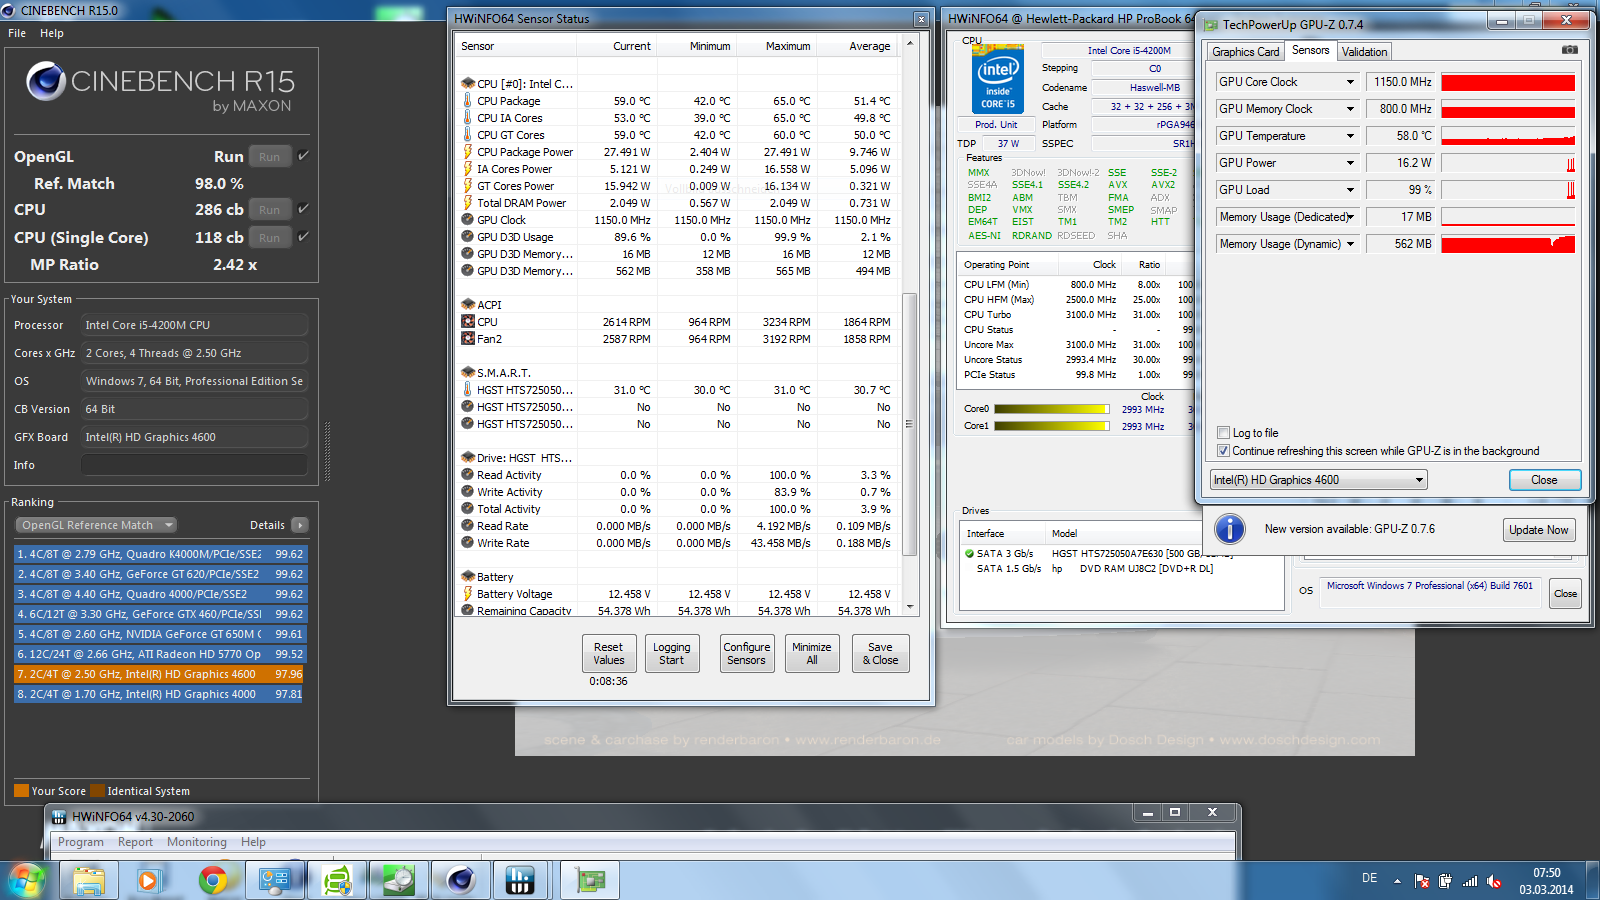Viewport: 1600px width, 900px height.
Task: Click the GPU Temperature history graph
Action: coord(1508,136)
